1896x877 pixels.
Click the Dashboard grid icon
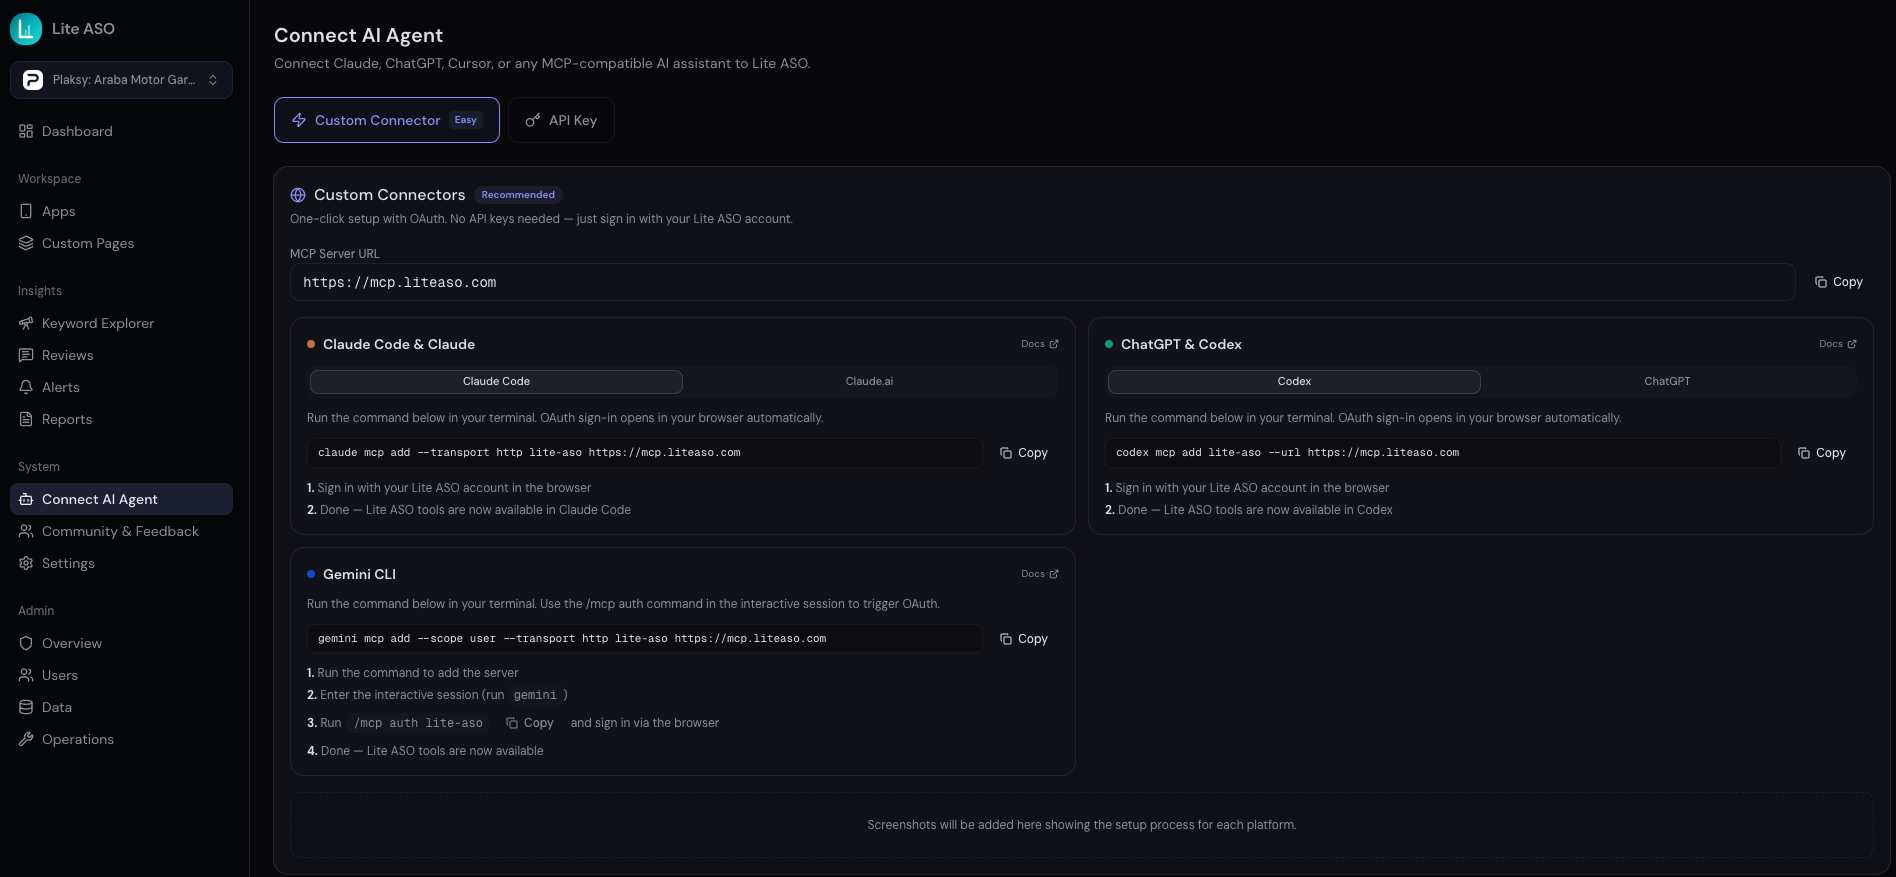(26, 131)
